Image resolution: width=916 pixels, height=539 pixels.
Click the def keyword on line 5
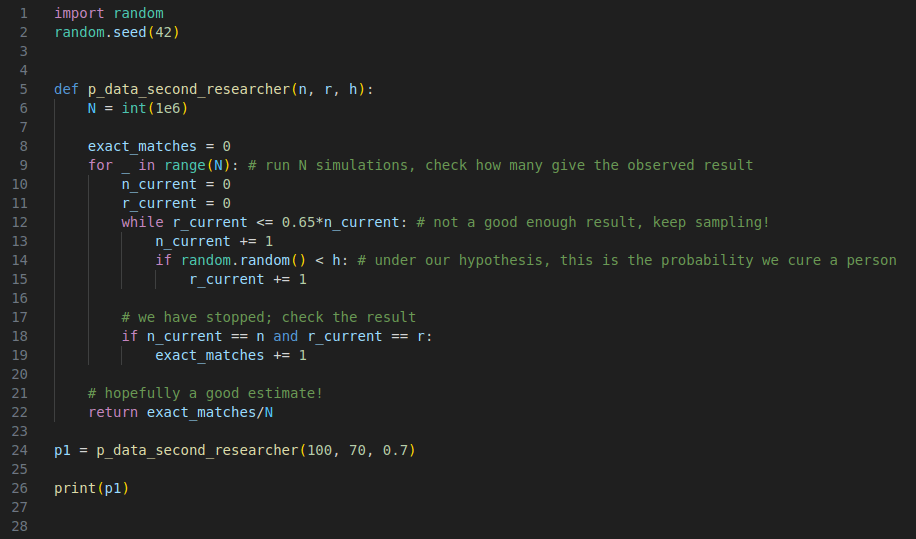tap(66, 90)
